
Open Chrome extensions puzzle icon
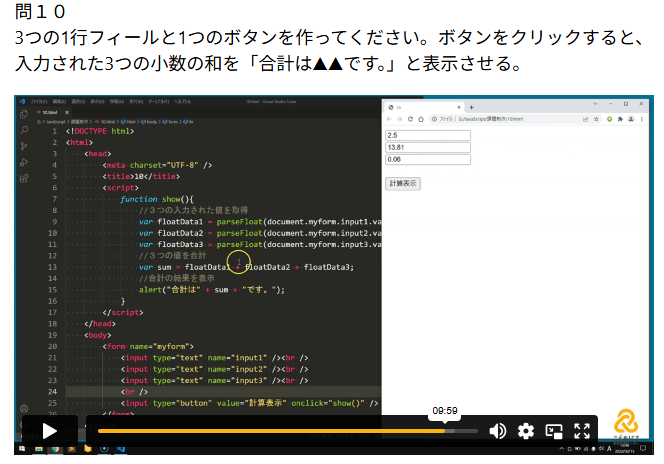[x=620, y=119]
